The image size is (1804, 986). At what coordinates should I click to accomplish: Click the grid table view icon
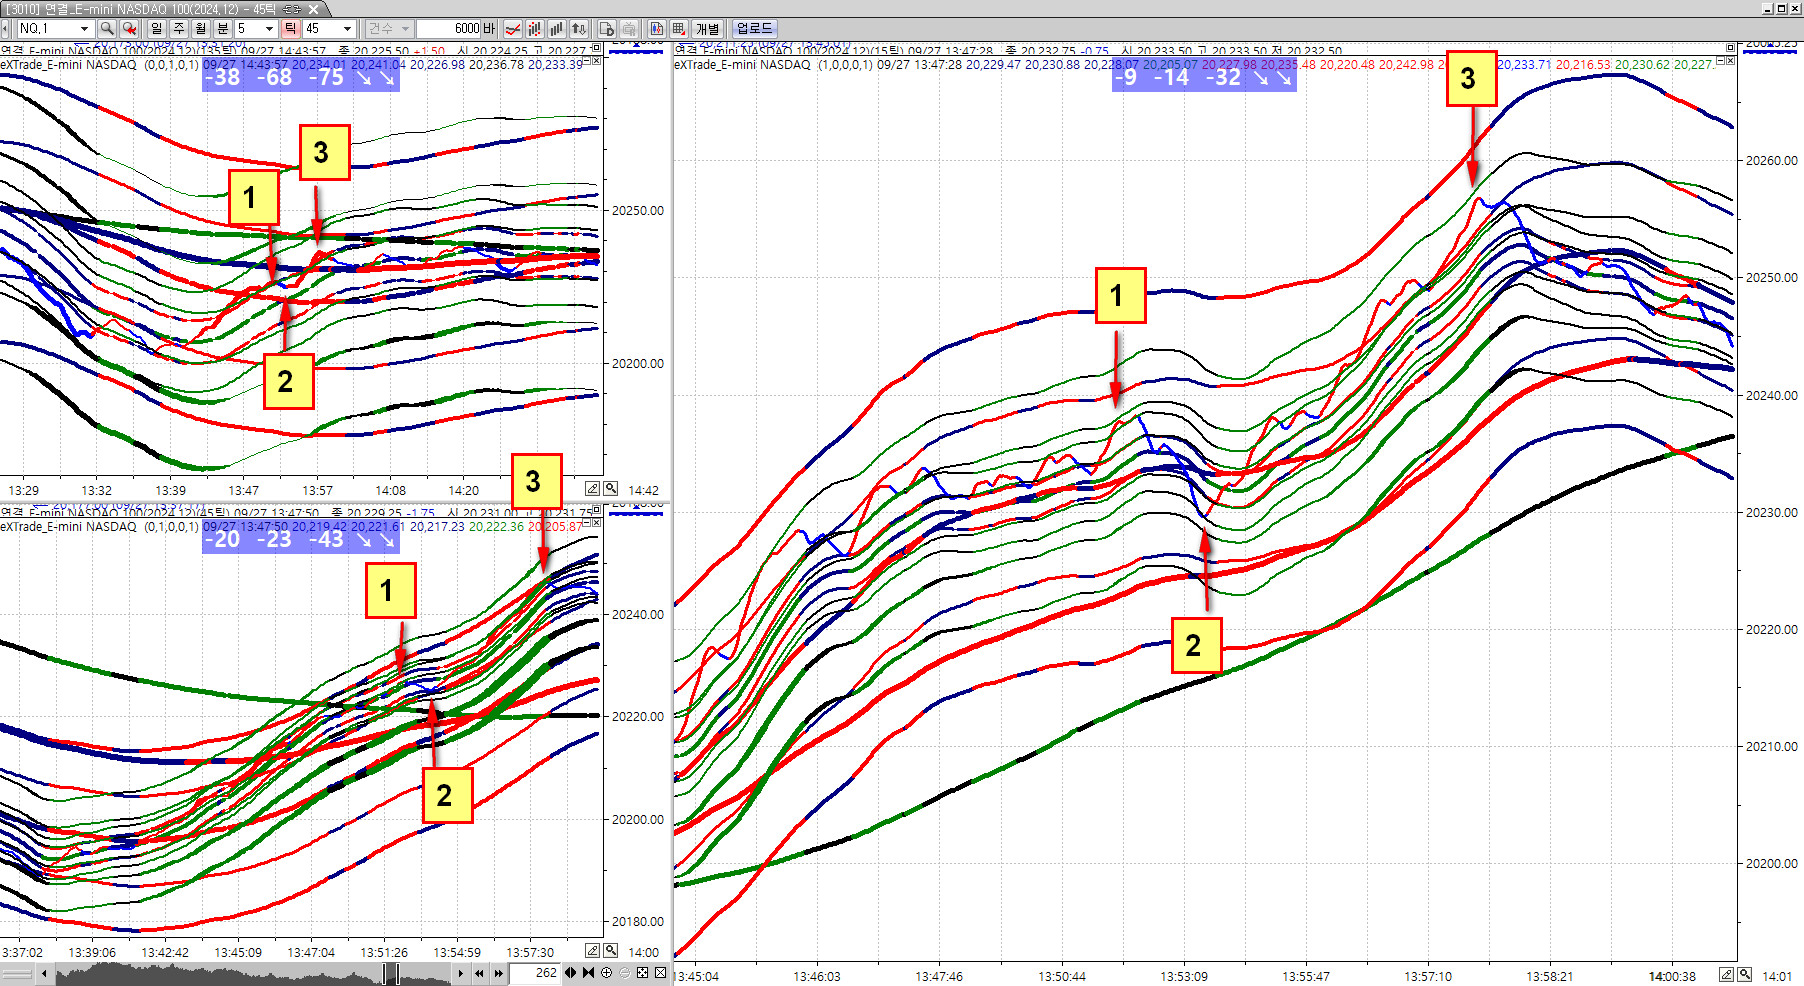pyautogui.click(x=679, y=29)
